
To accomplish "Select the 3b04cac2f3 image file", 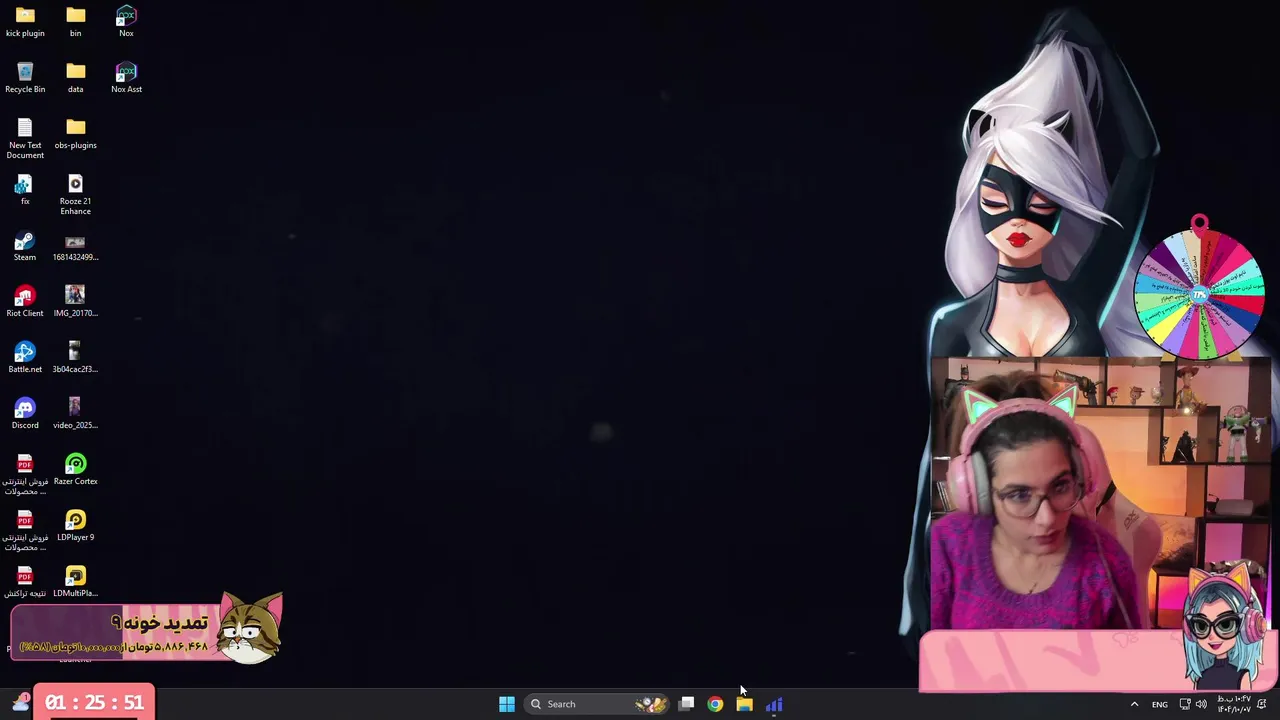I will coord(75,358).
